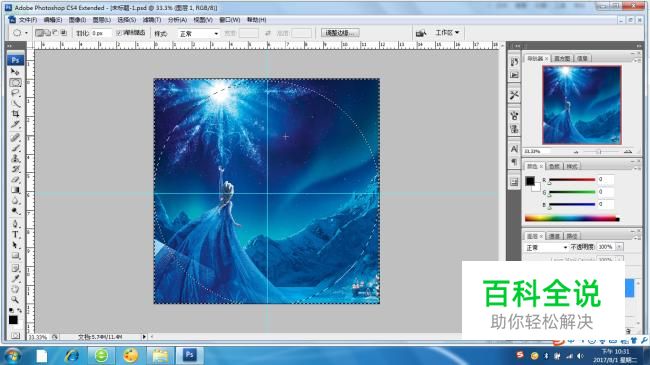Click the color spectrum ramp bar
The width and height of the screenshot is (650, 365).
(x=572, y=218)
